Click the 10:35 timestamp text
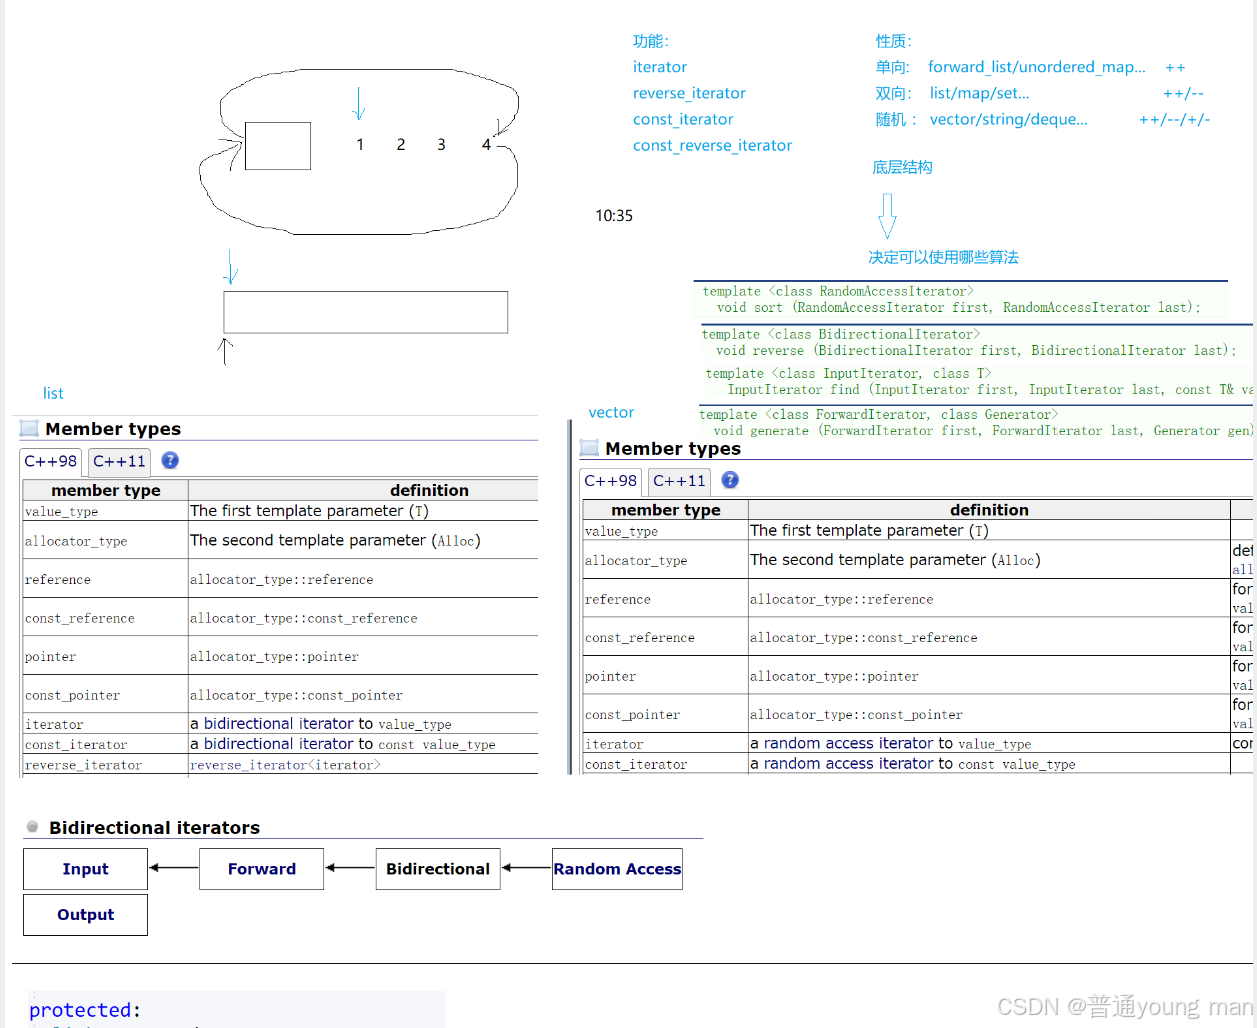Viewport: 1257px width, 1028px height. click(614, 215)
